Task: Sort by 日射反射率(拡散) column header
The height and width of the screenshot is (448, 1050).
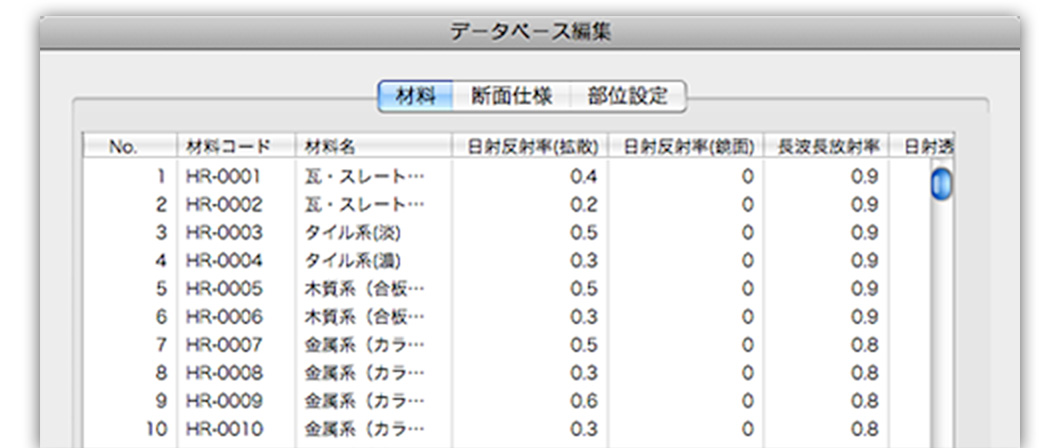Action: [x=530, y=146]
